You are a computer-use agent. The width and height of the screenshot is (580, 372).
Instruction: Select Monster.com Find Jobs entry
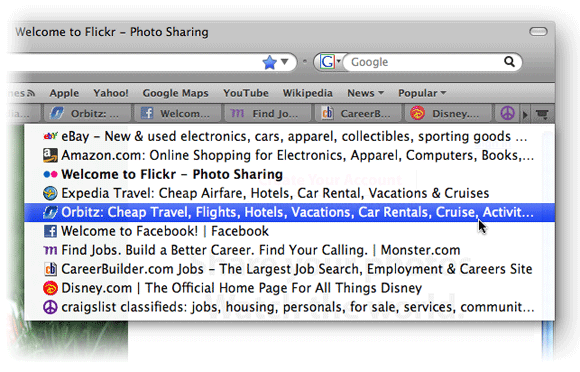pyautogui.click(x=290, y=250)
